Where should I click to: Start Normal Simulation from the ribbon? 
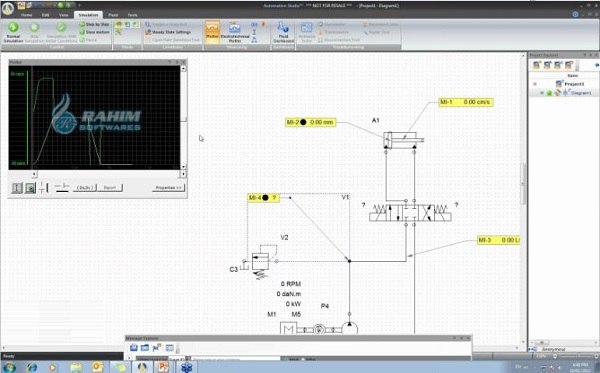coord(13,32)
